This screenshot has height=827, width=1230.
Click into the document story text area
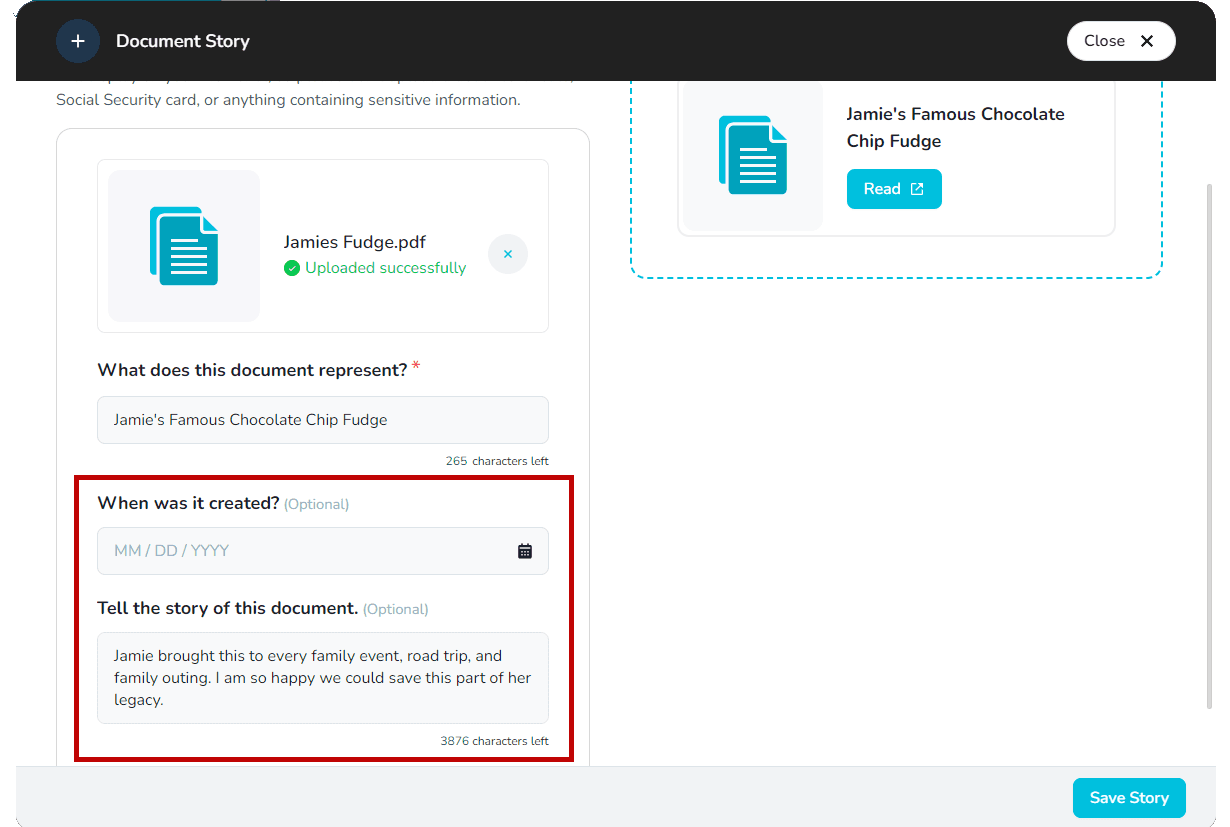[322, 678]
